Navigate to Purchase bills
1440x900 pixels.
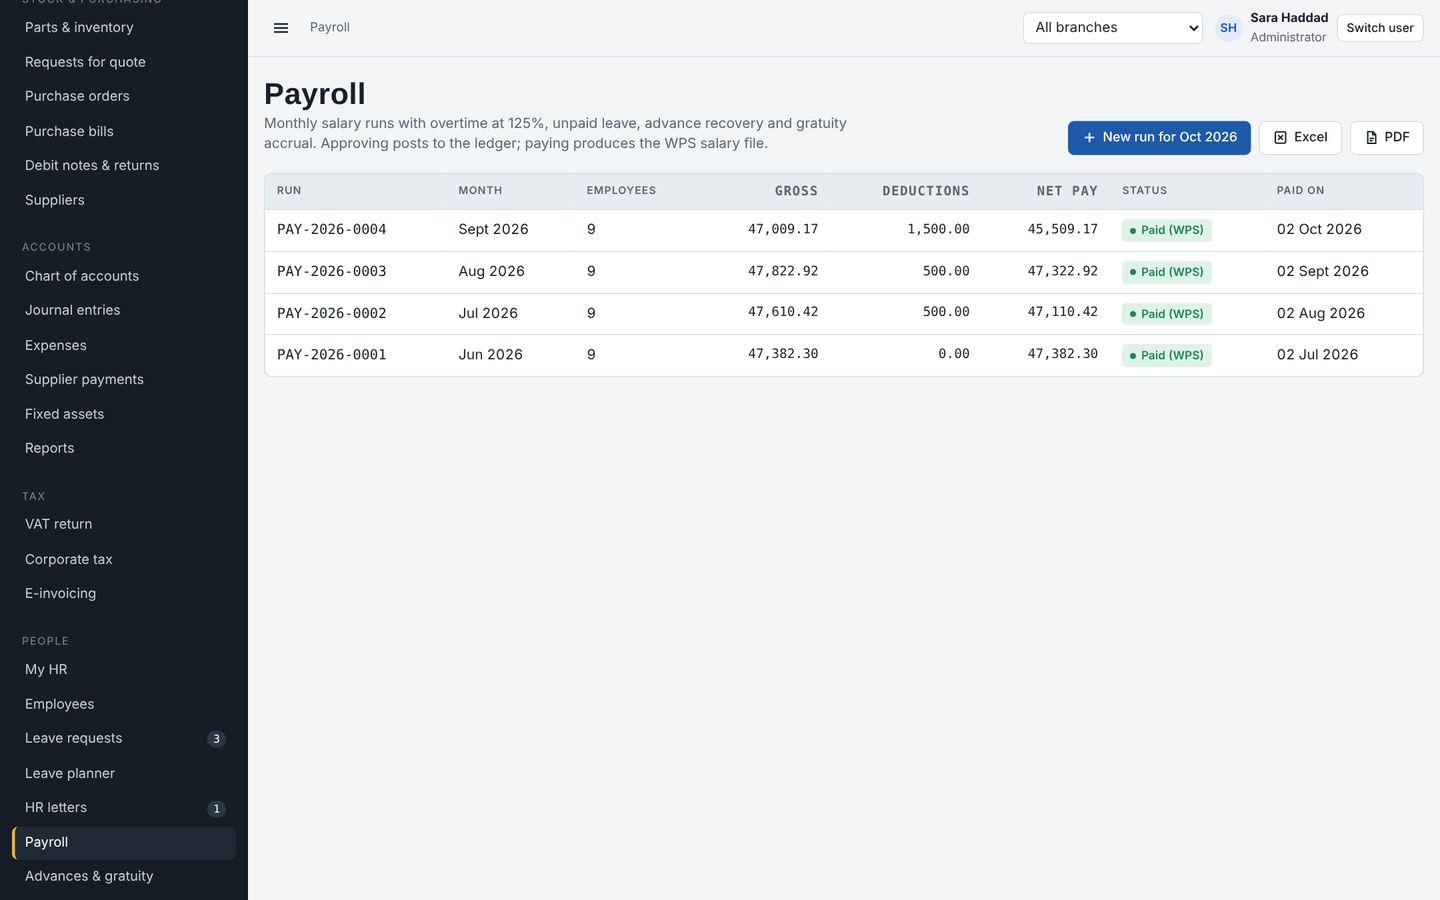(124, 131)
